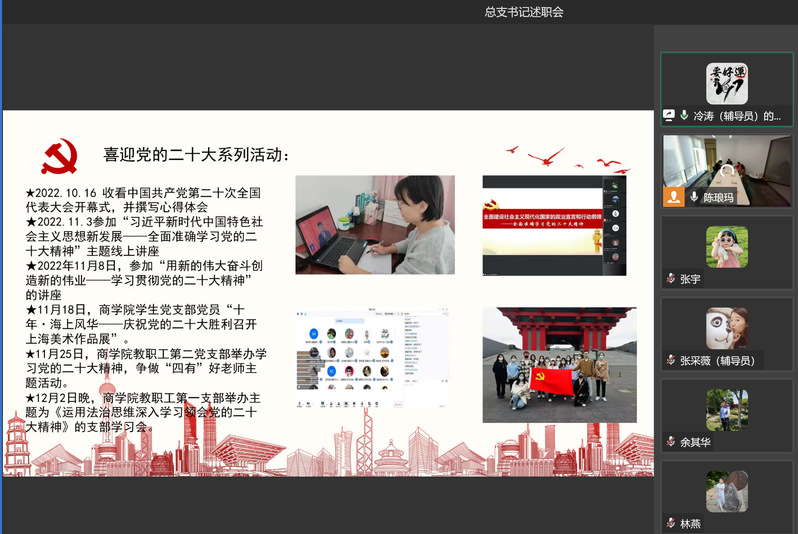Click the girl studying at laptop photo

[x=375, y=225]
